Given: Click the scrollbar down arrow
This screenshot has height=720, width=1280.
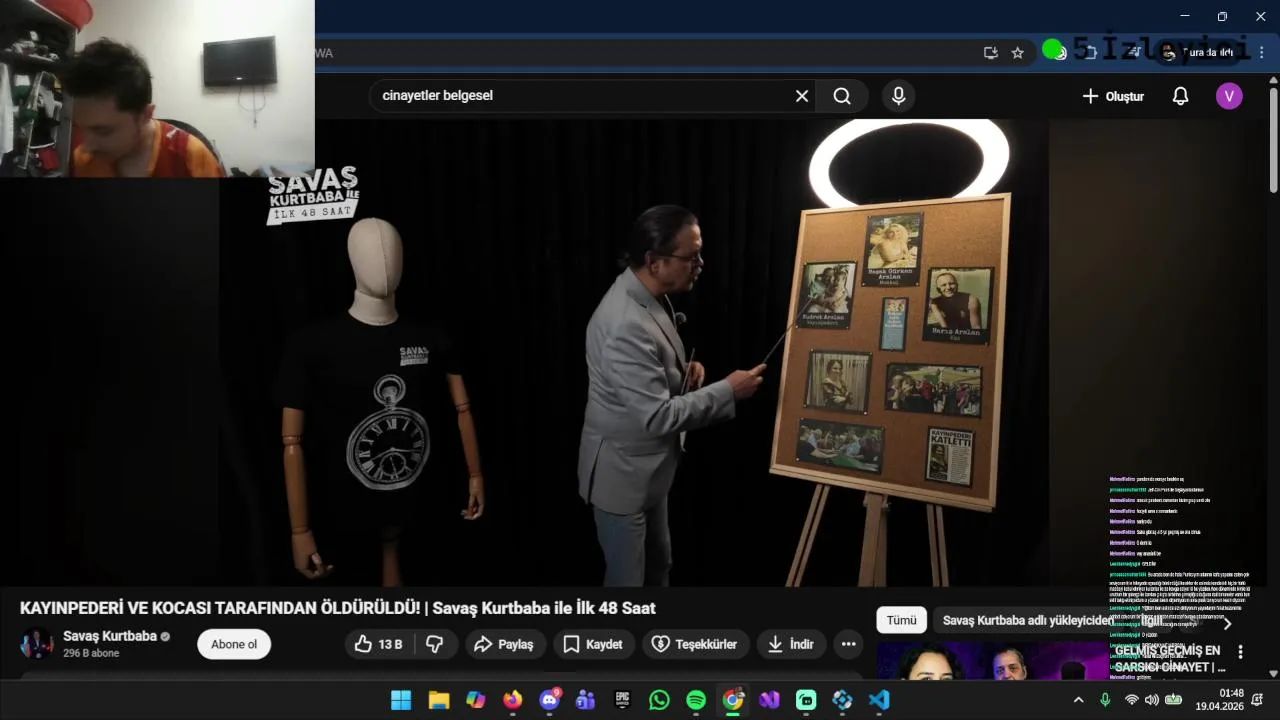Looking at the screenshot, I should pyautogui.click(x=1273, y=674).
